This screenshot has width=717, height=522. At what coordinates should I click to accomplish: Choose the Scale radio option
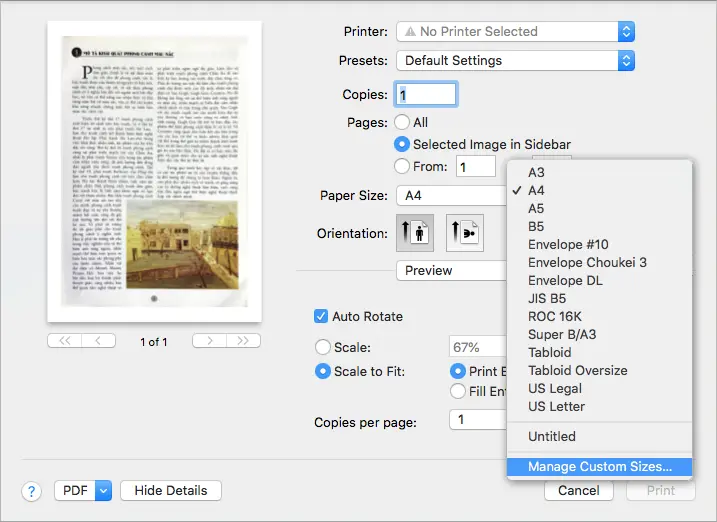323,348
